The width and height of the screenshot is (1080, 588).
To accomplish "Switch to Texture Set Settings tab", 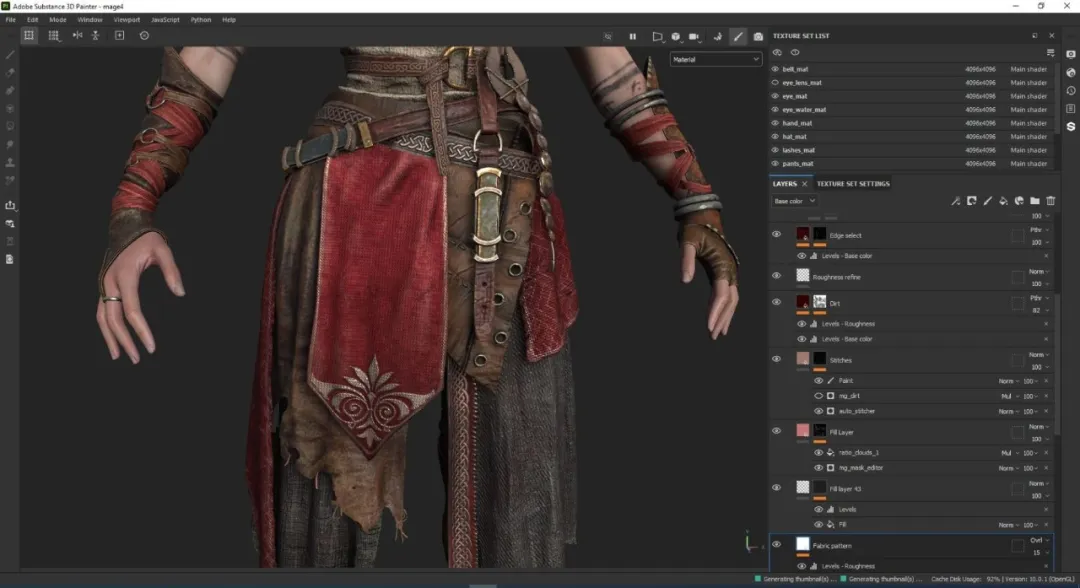I will (853, 184).
